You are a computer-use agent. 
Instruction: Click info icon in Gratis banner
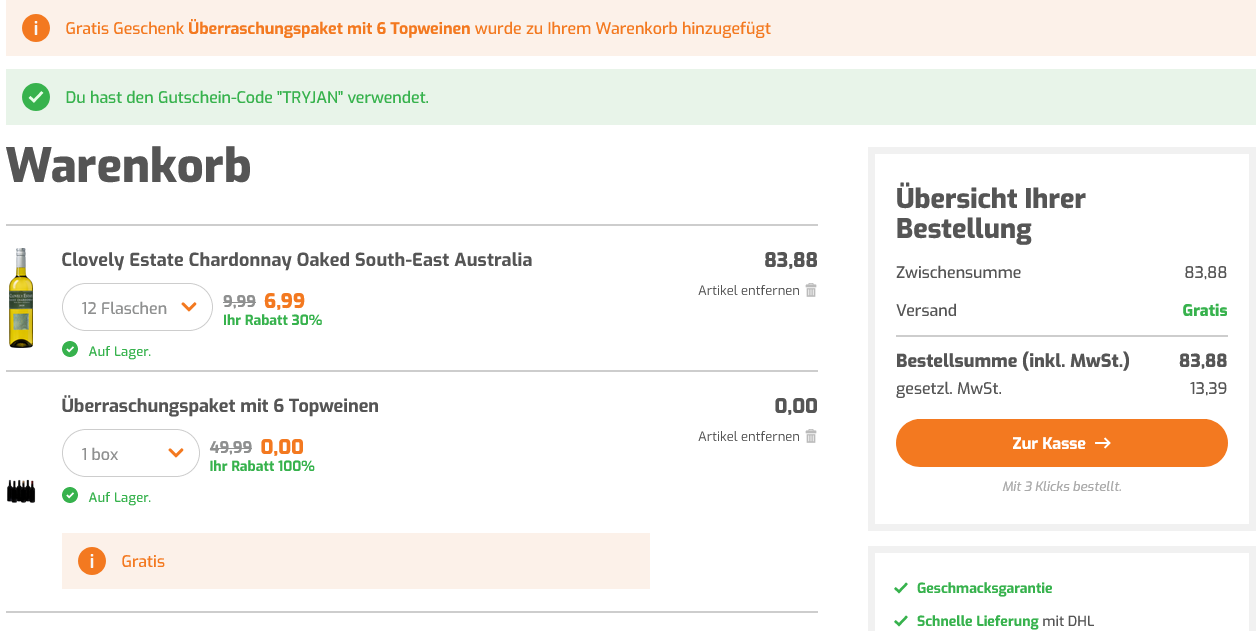click(x=91, y=561)
